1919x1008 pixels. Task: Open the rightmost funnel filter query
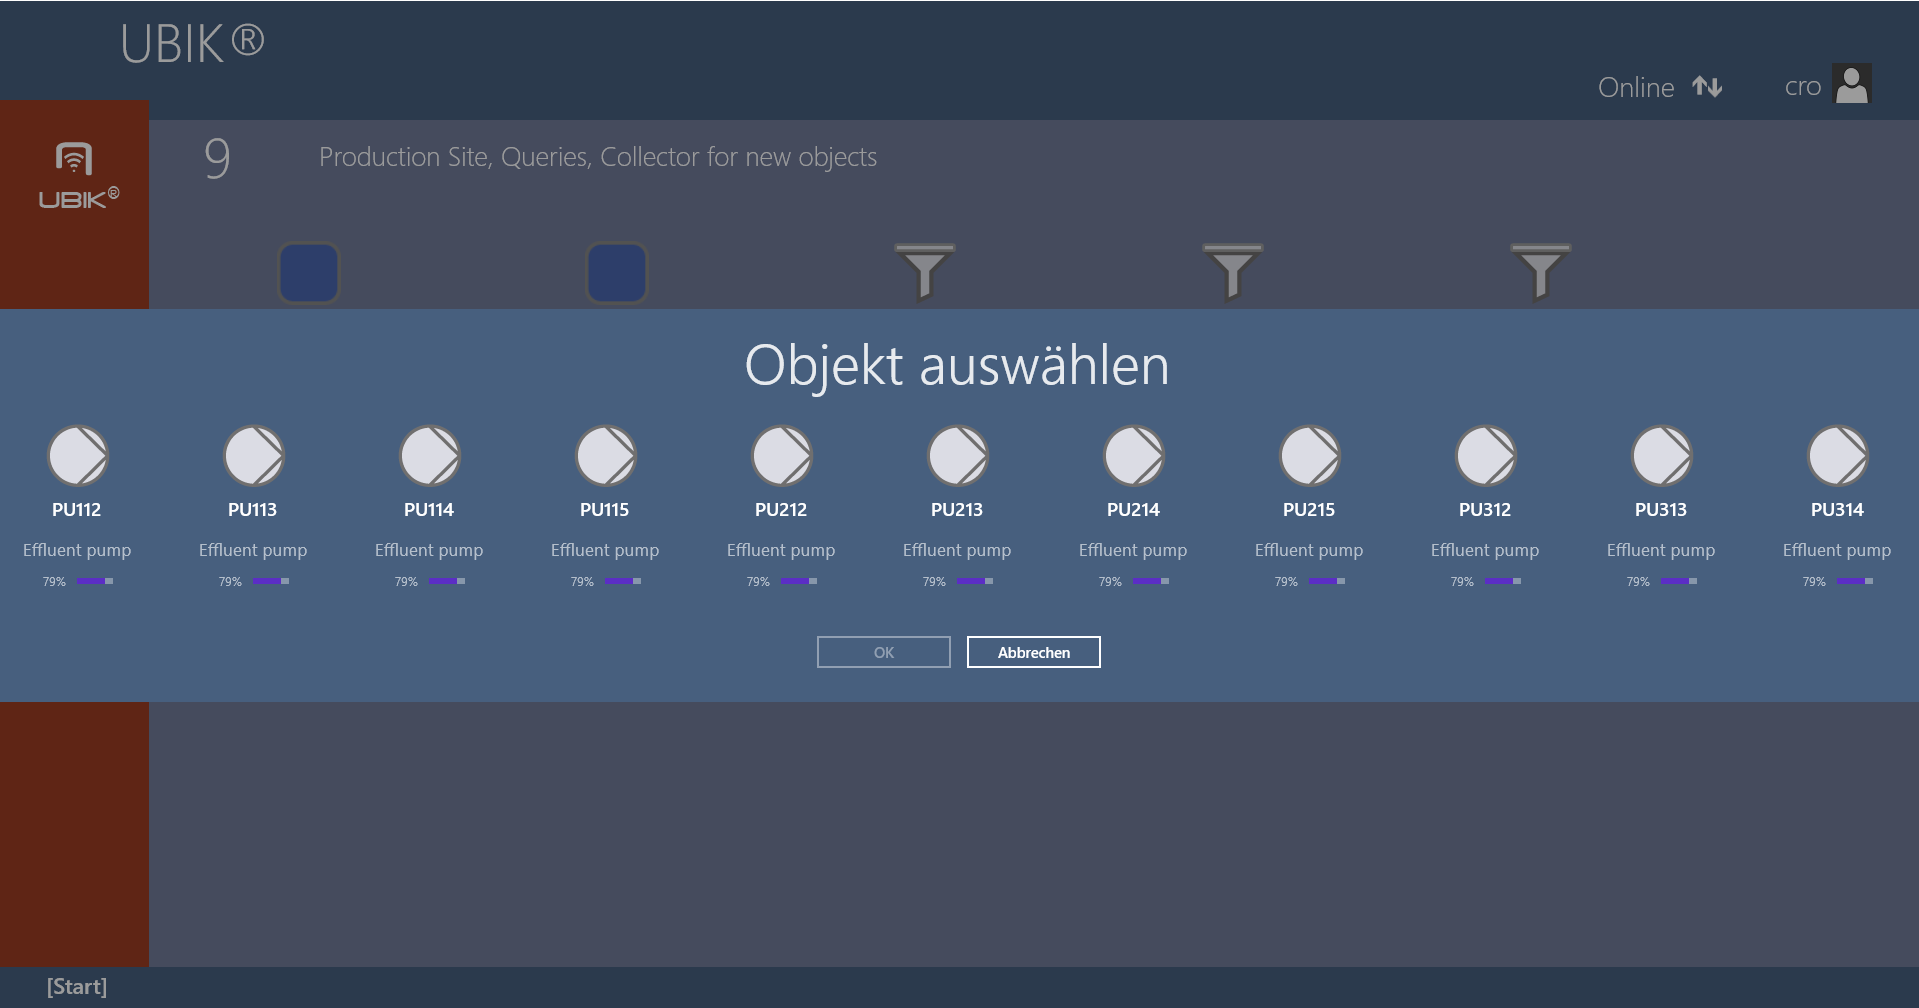click(x=1540, y=272)
